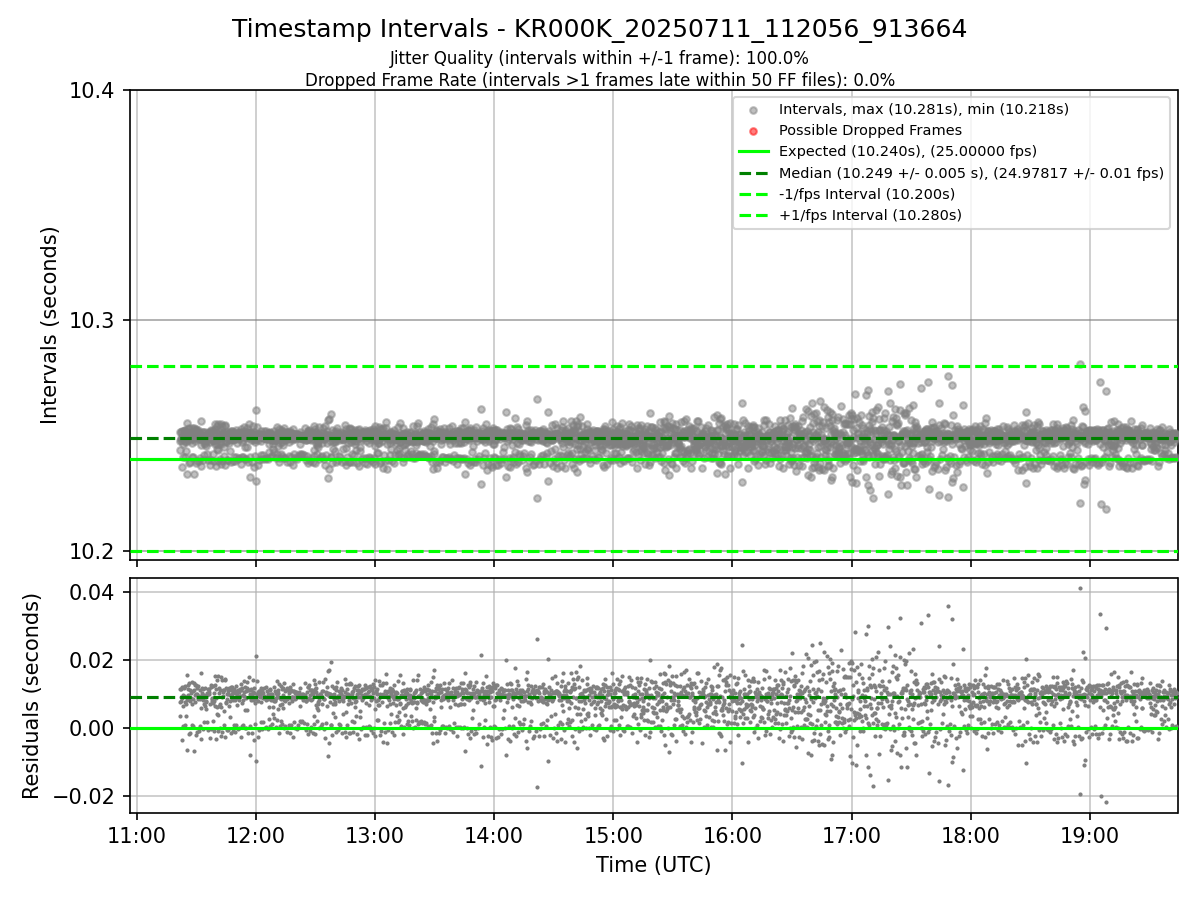Click the Expected (10.240s) legend entry
This screenshot has height=900, width=1200.
tap(907, 151)
